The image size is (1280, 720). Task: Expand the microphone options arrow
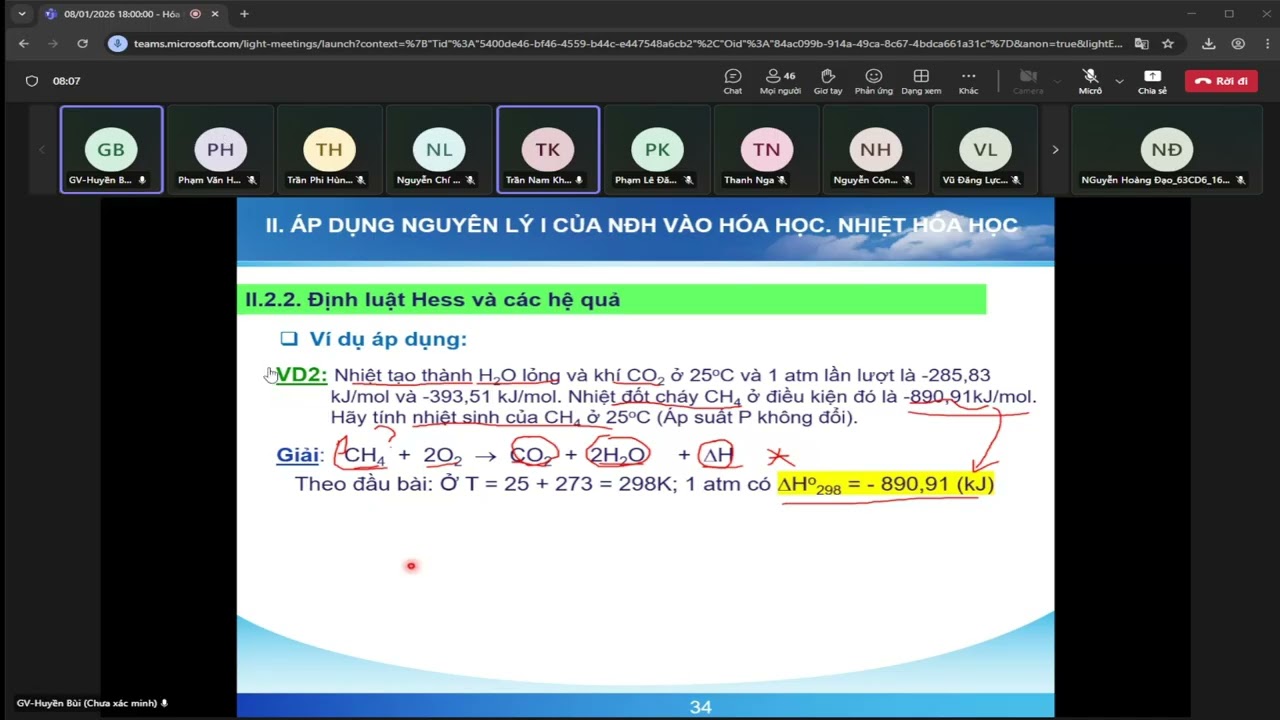click(x=1119, y=81)
